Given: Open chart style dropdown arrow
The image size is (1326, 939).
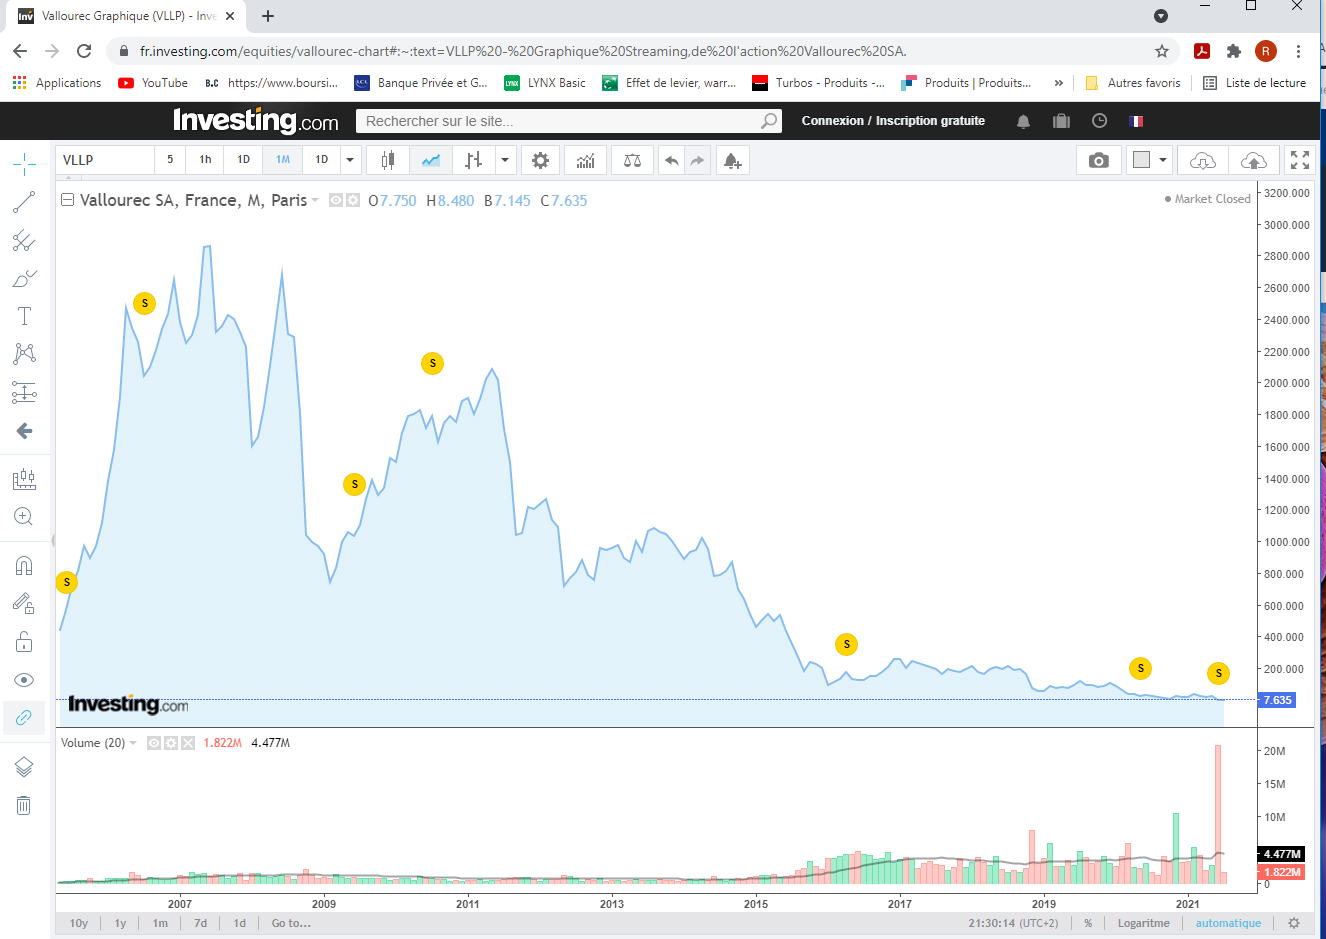Looking at the screenshot, I should 505,160.
